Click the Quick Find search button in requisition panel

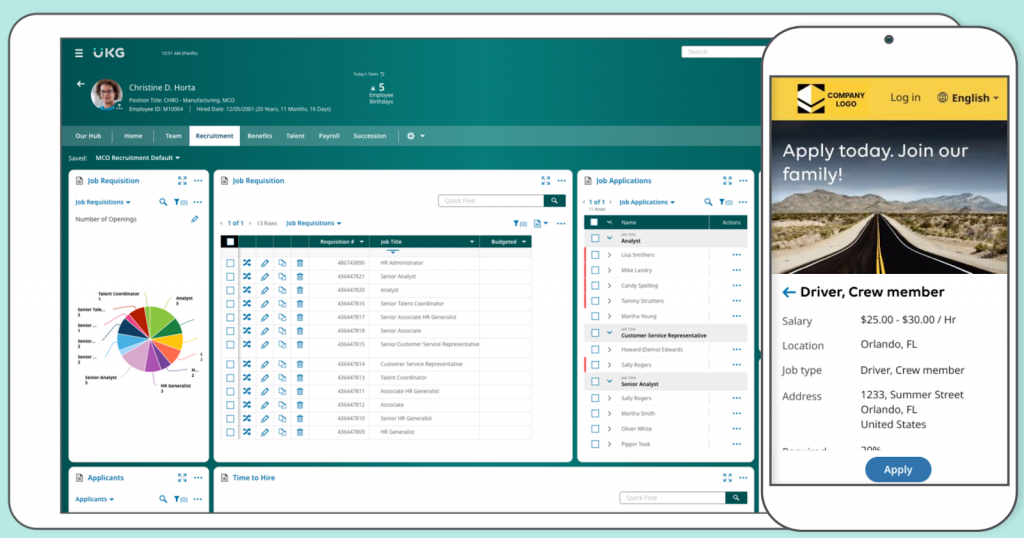554,201
